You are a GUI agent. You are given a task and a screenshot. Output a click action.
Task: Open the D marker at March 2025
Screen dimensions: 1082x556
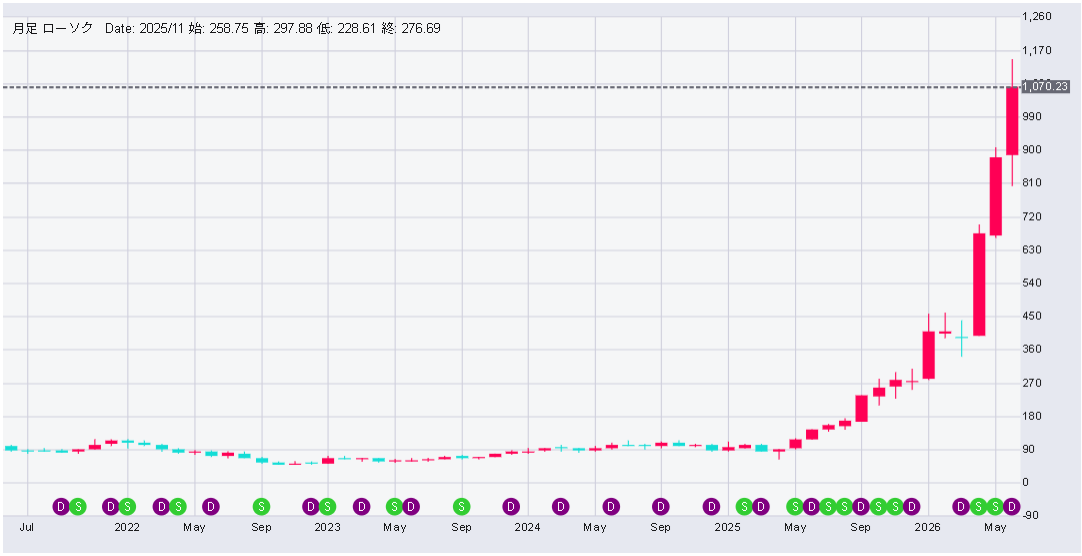761,507
